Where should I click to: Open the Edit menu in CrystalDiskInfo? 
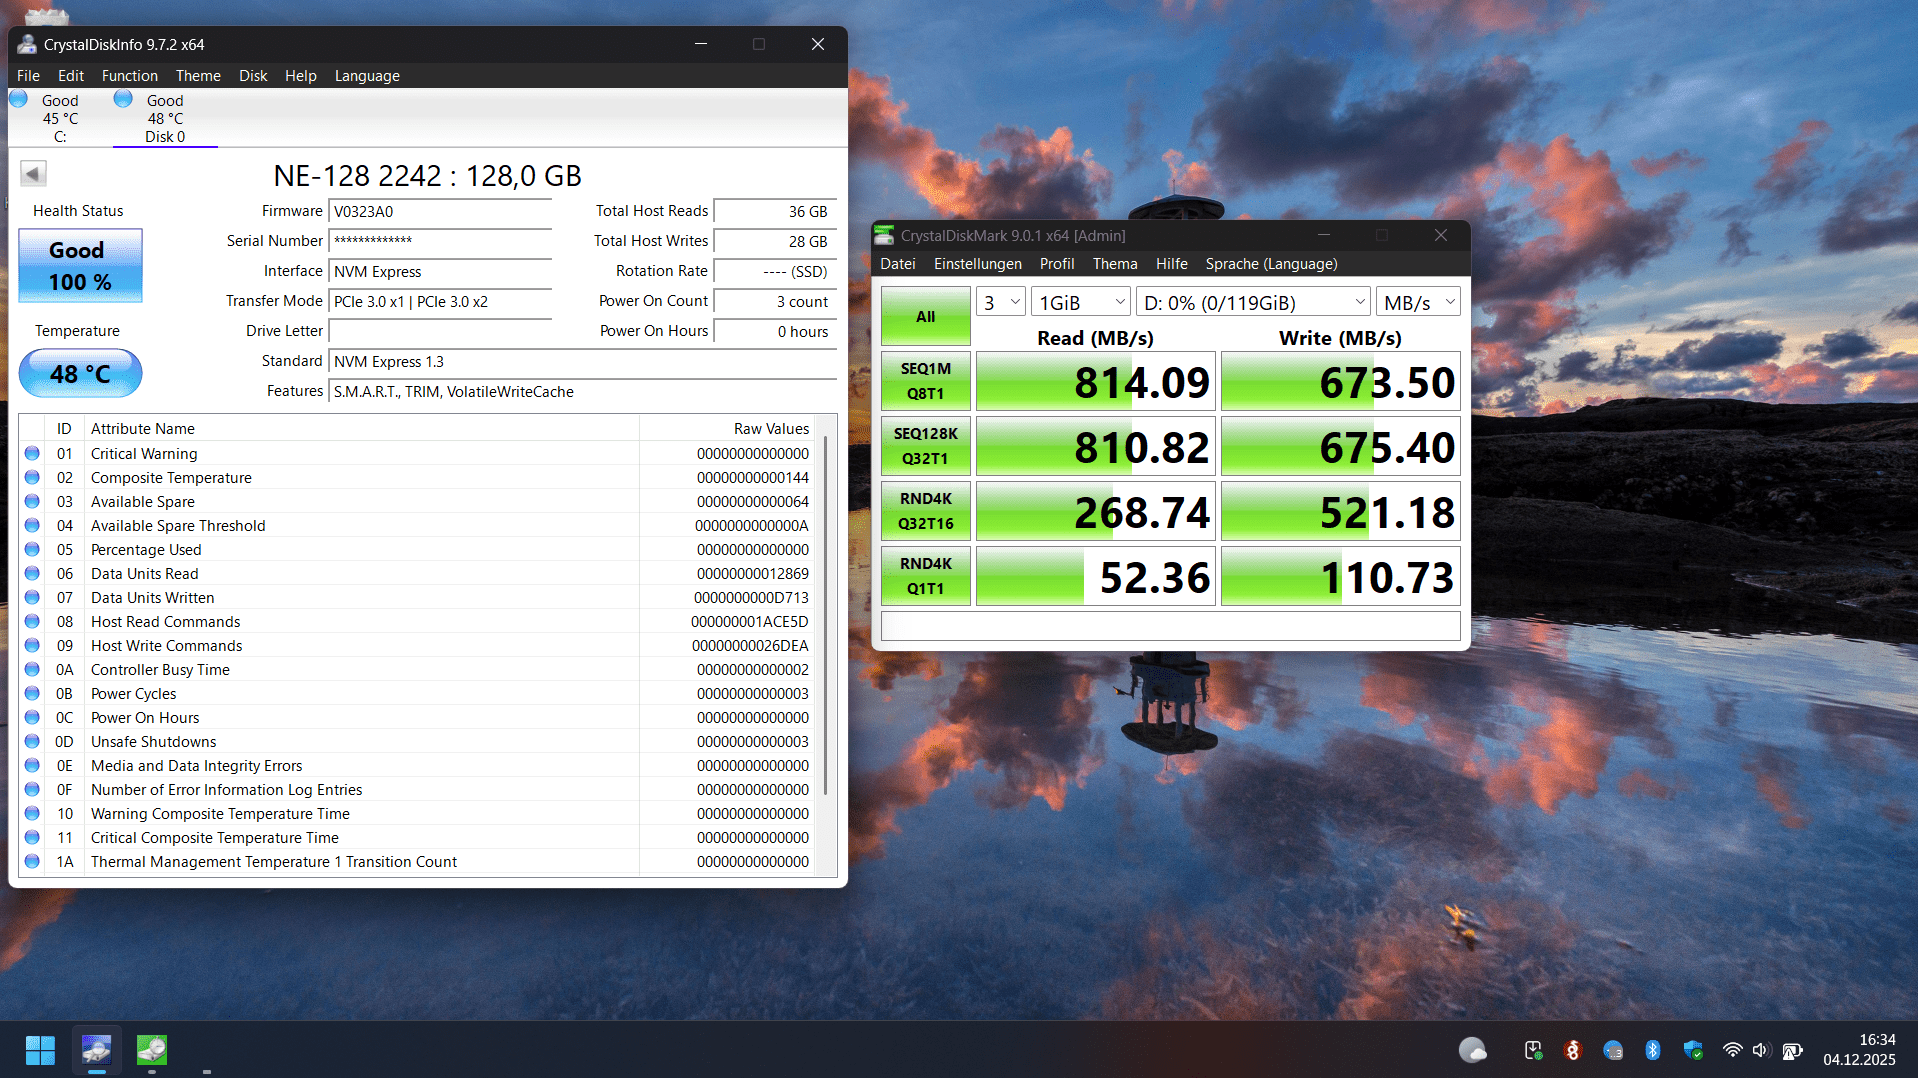(x=71, y=76)
